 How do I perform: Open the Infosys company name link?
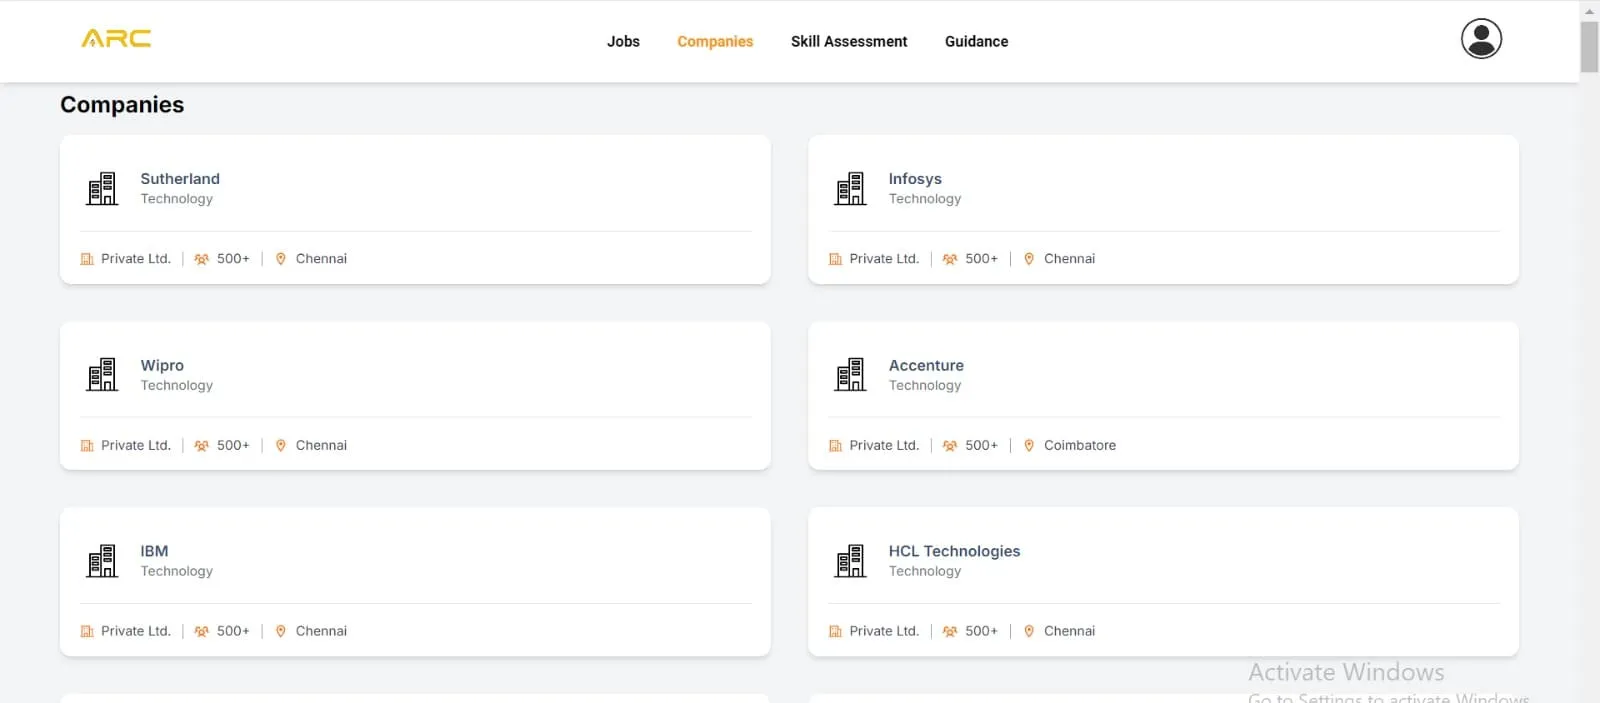[x=915, y=179]
